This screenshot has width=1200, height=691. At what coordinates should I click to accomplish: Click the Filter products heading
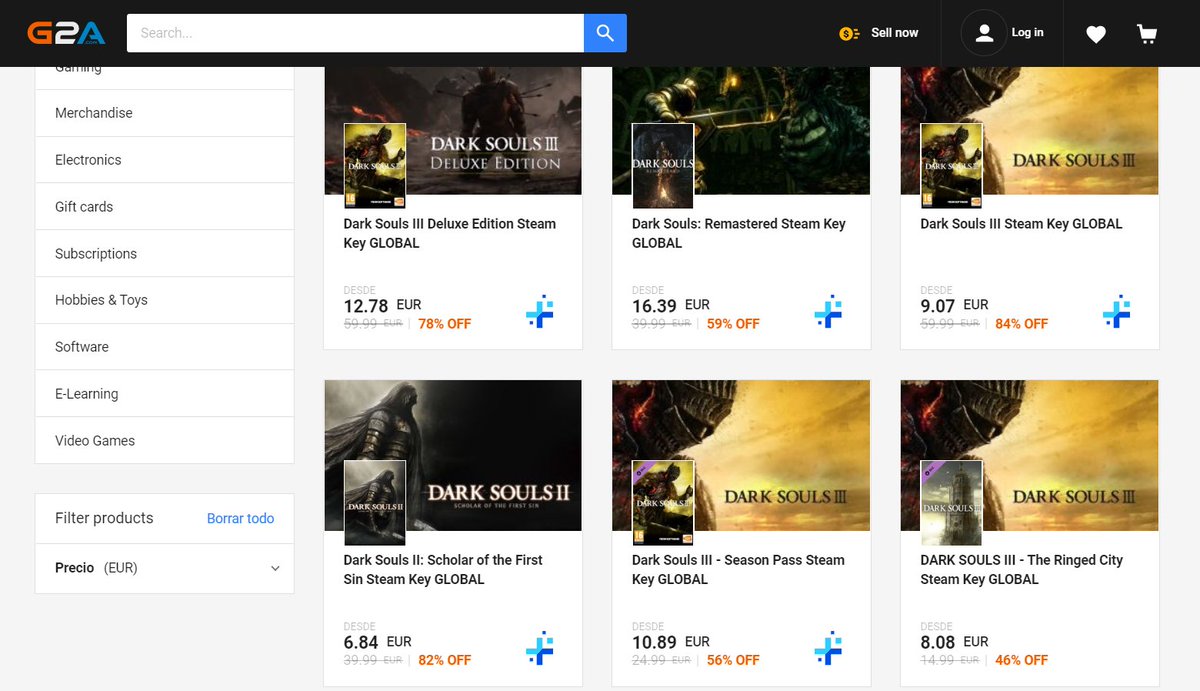tap(104, 518)
